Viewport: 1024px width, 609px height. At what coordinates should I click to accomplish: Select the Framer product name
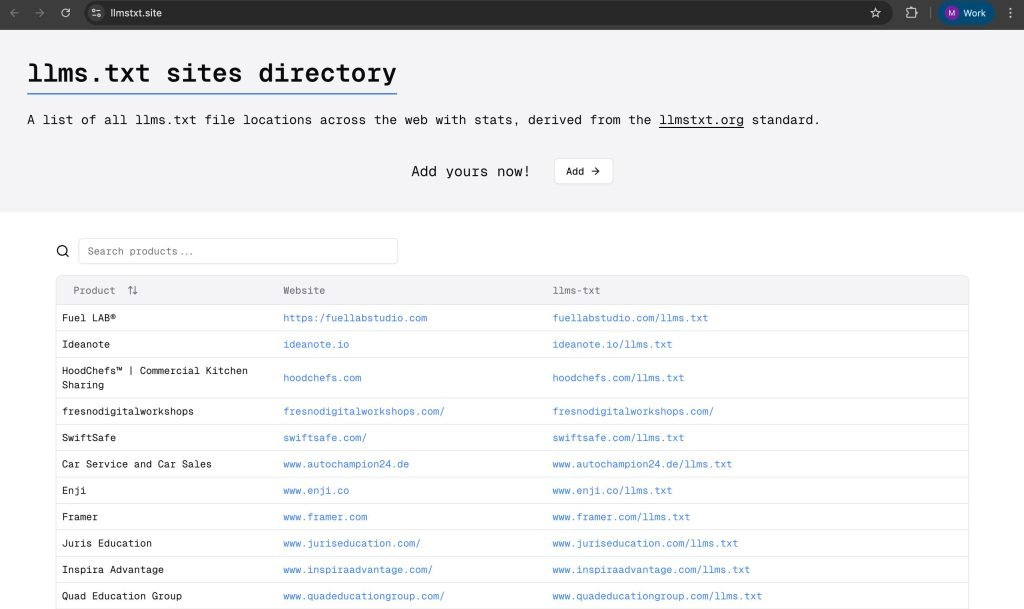[80, 517]
